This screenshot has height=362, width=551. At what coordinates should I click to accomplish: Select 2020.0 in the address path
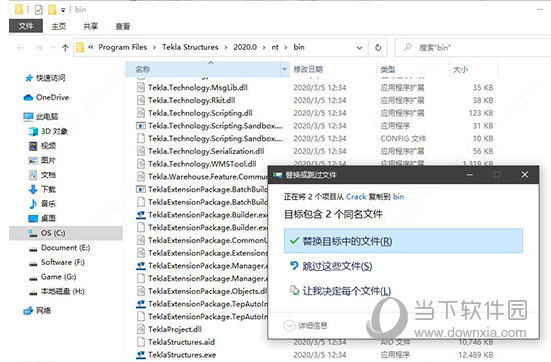pos(245,47)
